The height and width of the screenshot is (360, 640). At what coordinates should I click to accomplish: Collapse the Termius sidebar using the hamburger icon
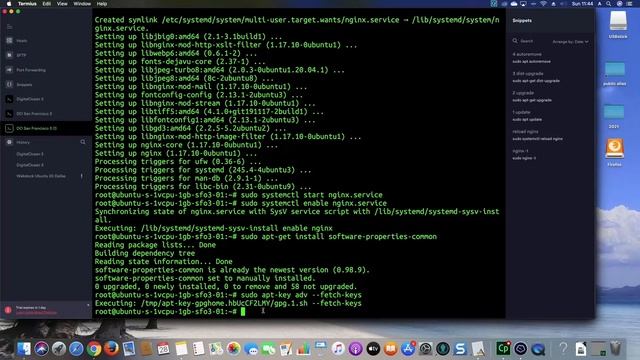click(9, 27)
